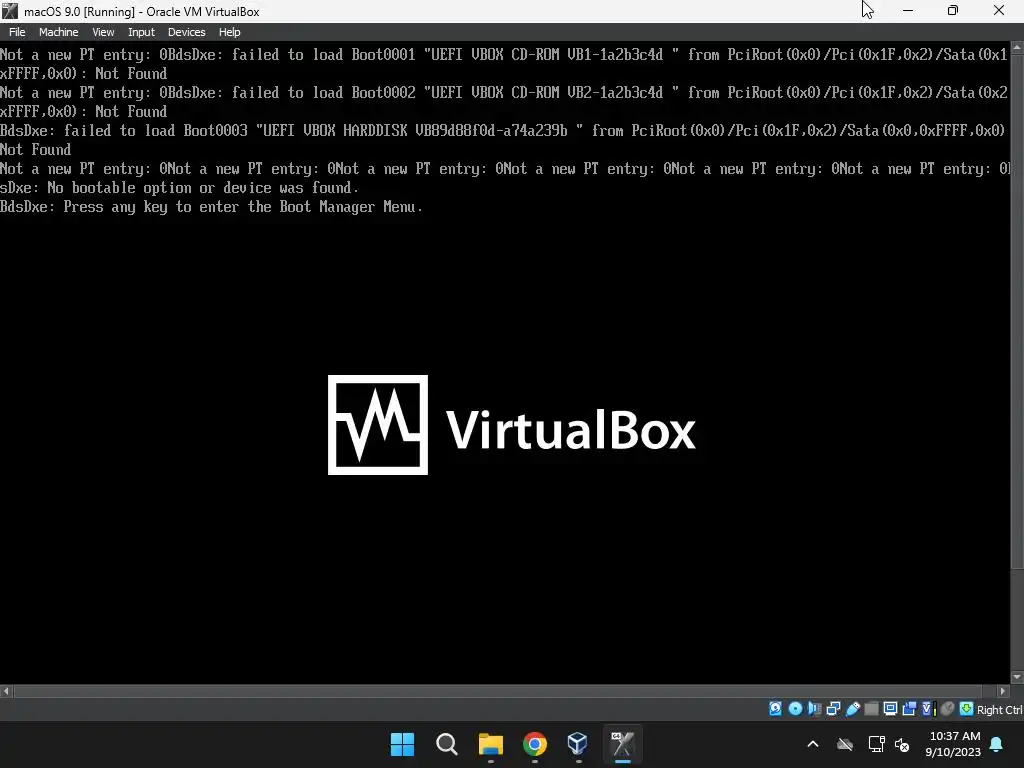Open the View menu

(103, 32)
